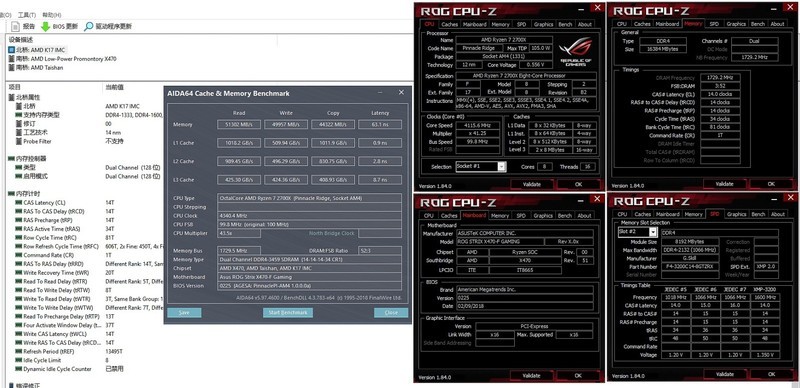Click Memory Bus field 1729.5 MHz

pyautogui.click(x=239, y=251)
